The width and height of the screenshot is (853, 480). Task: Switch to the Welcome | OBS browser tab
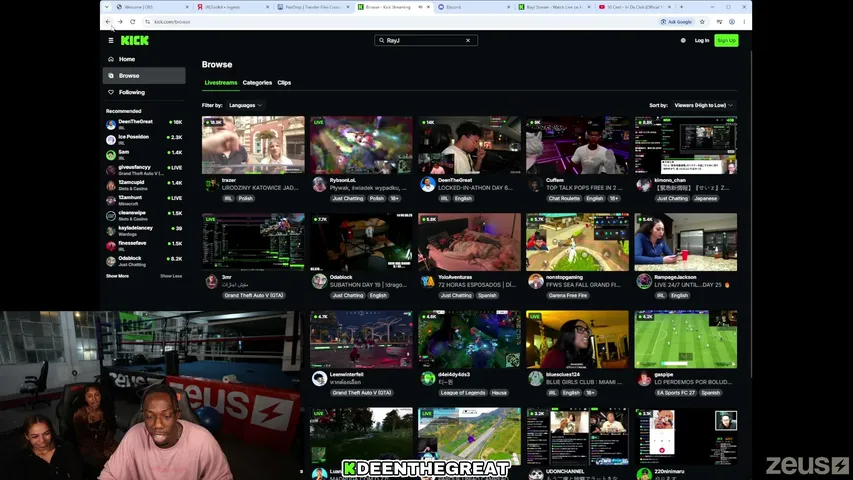point(152,7)
